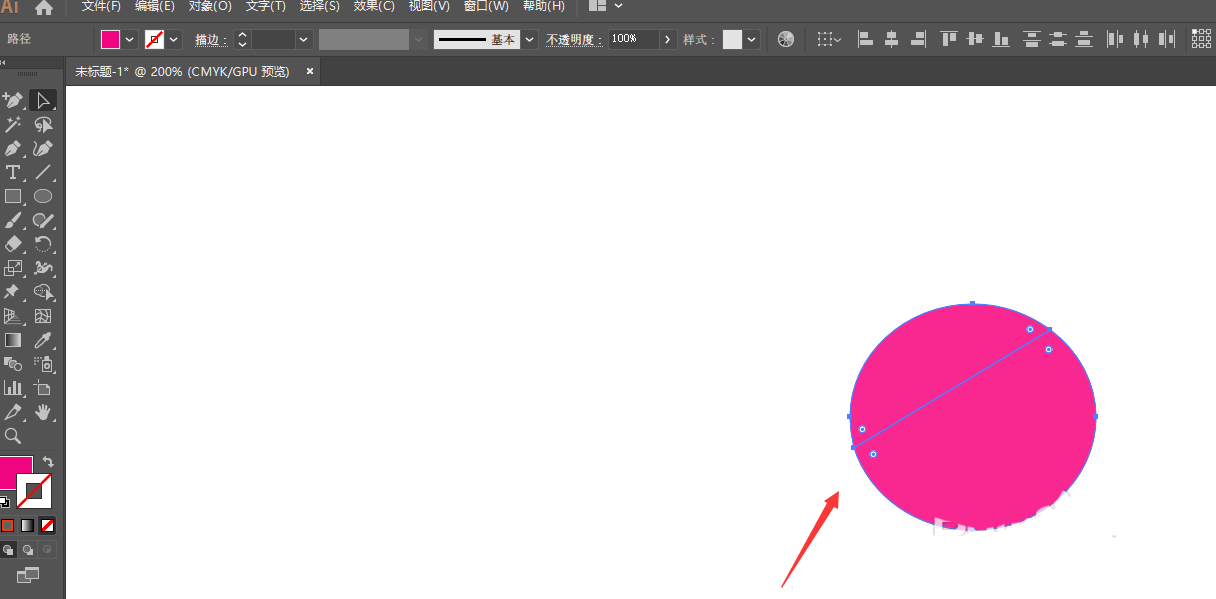
Task: Click the magenta fill swatch in toolbox
Action: click(15, 472)
